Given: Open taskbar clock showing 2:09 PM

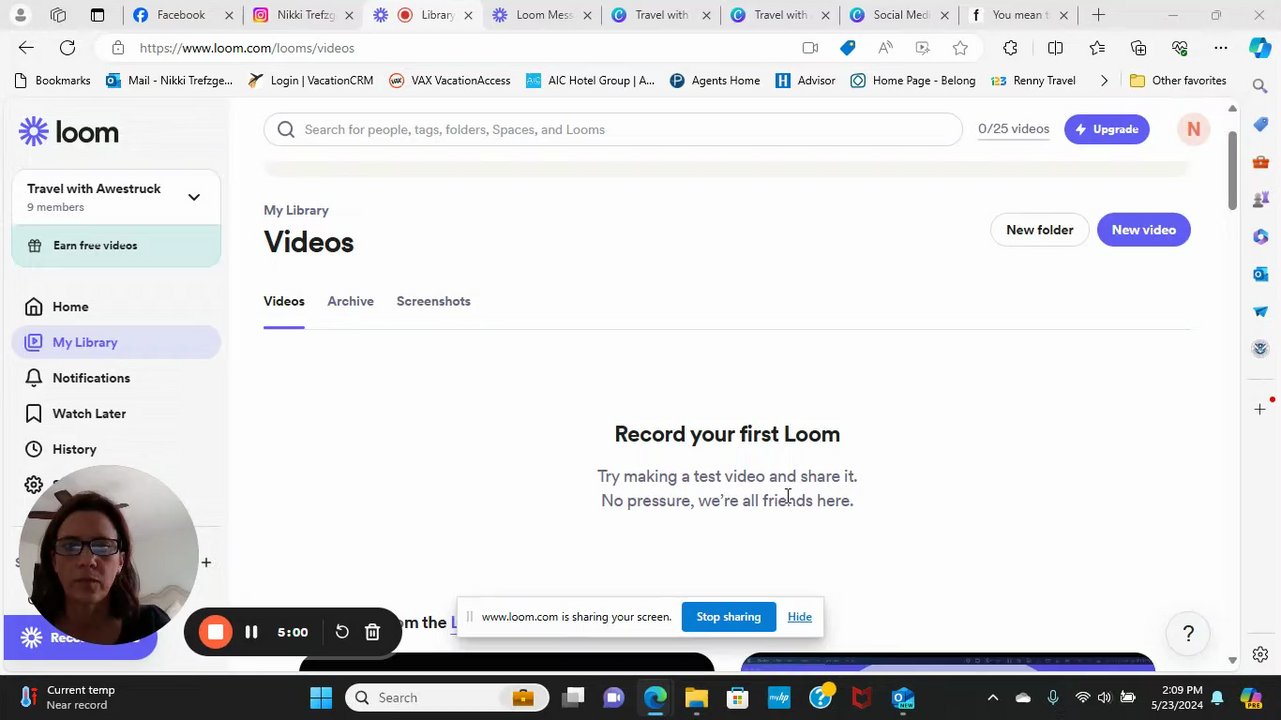Looking at the screenshot, I should point(1182,698).
